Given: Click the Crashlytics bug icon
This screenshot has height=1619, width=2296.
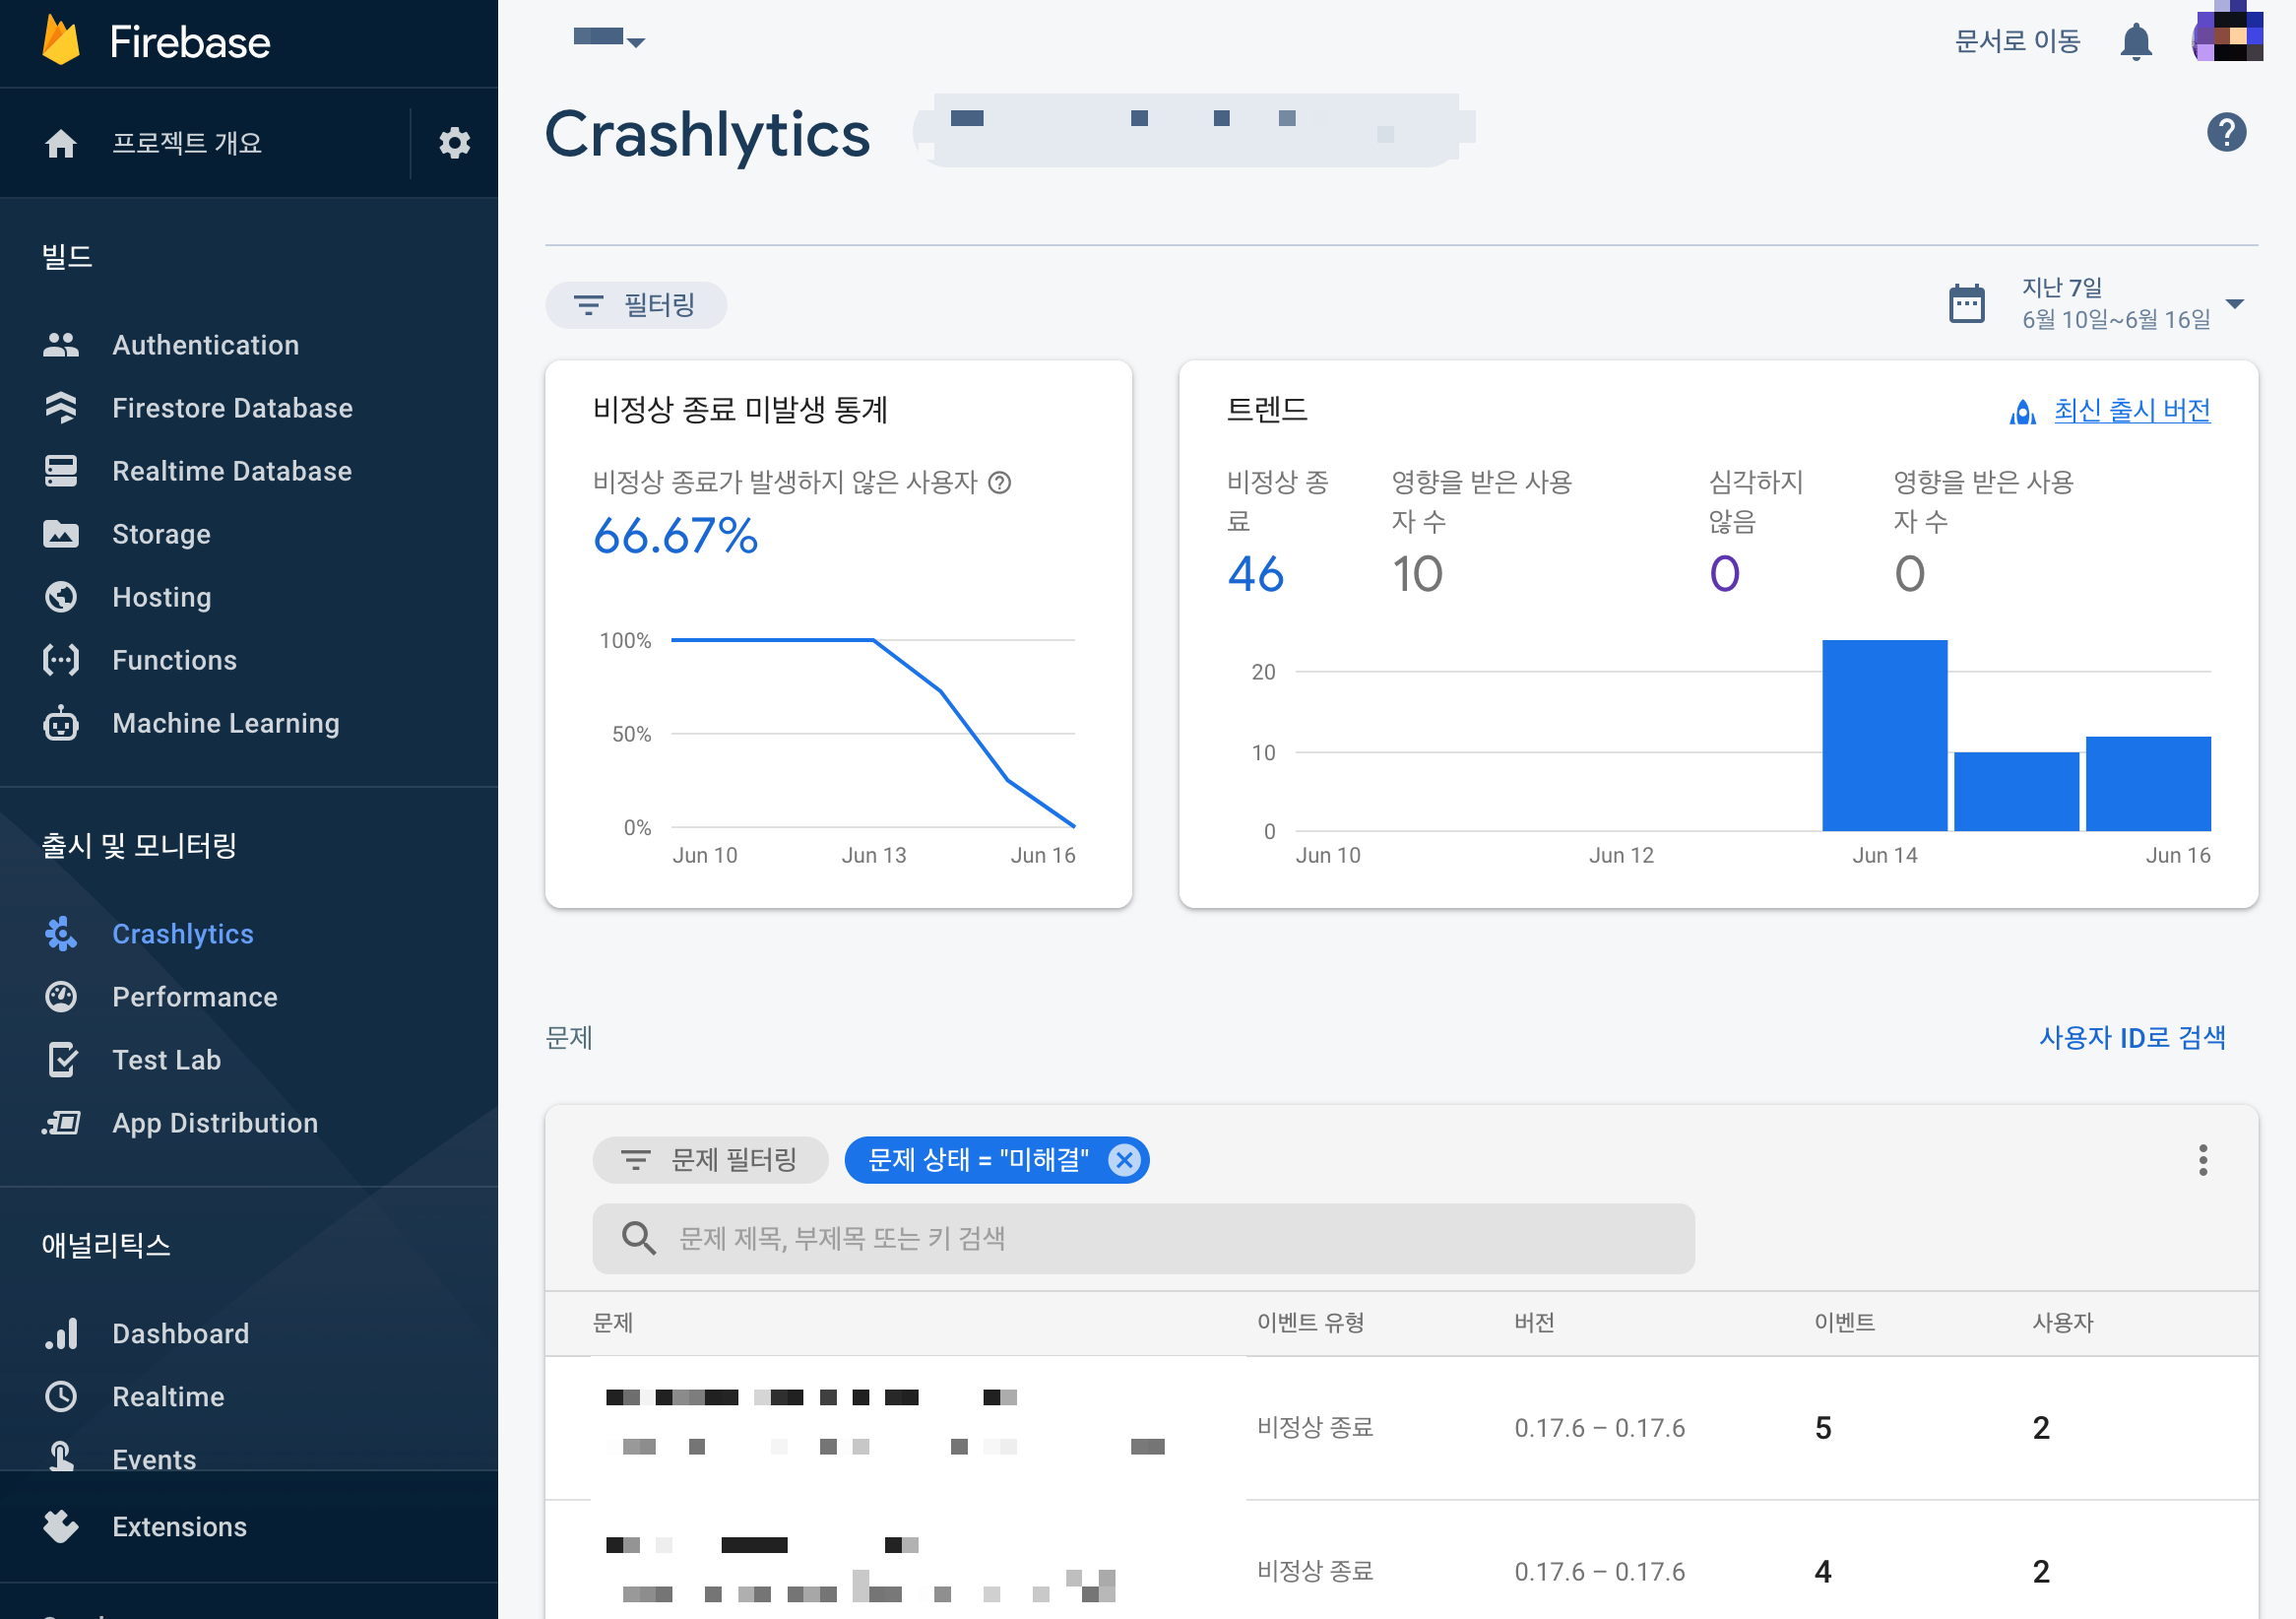Looking at the screenshot, I should coord(61,934).
